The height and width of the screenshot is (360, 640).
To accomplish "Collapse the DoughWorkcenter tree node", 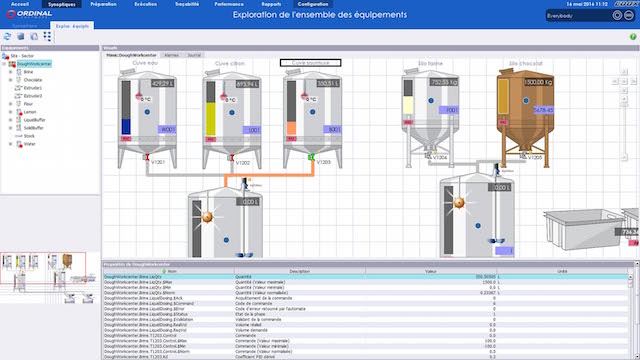I will coord(4,64).
